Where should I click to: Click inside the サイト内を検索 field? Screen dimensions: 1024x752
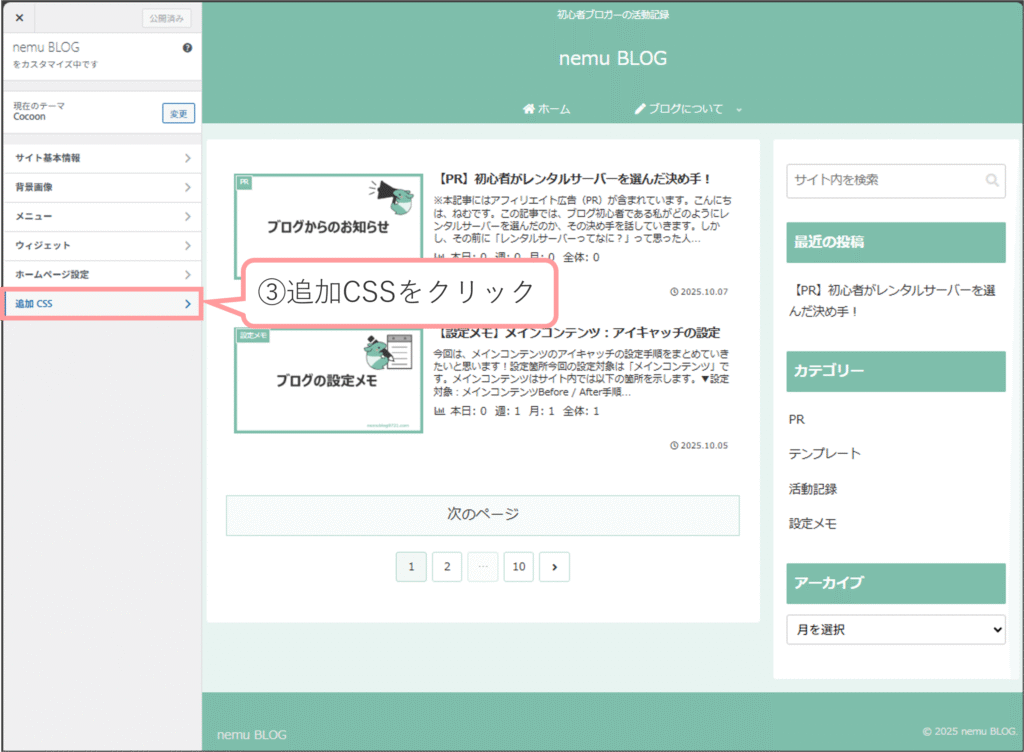(x=880, y=181)
